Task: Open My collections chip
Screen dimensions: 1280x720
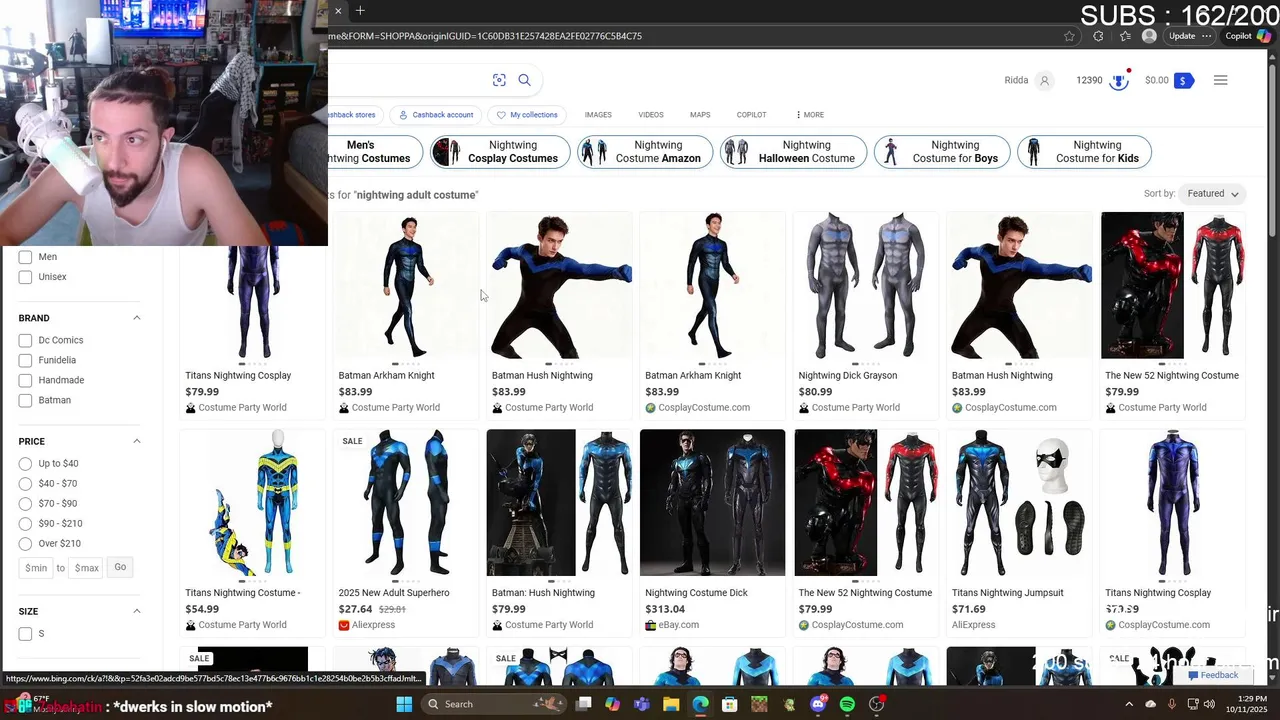Action: click(527, 115)
